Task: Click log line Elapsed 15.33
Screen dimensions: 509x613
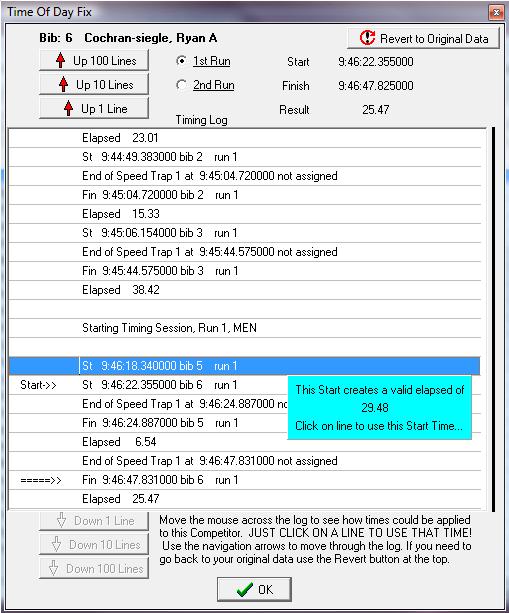Action: 245,214
